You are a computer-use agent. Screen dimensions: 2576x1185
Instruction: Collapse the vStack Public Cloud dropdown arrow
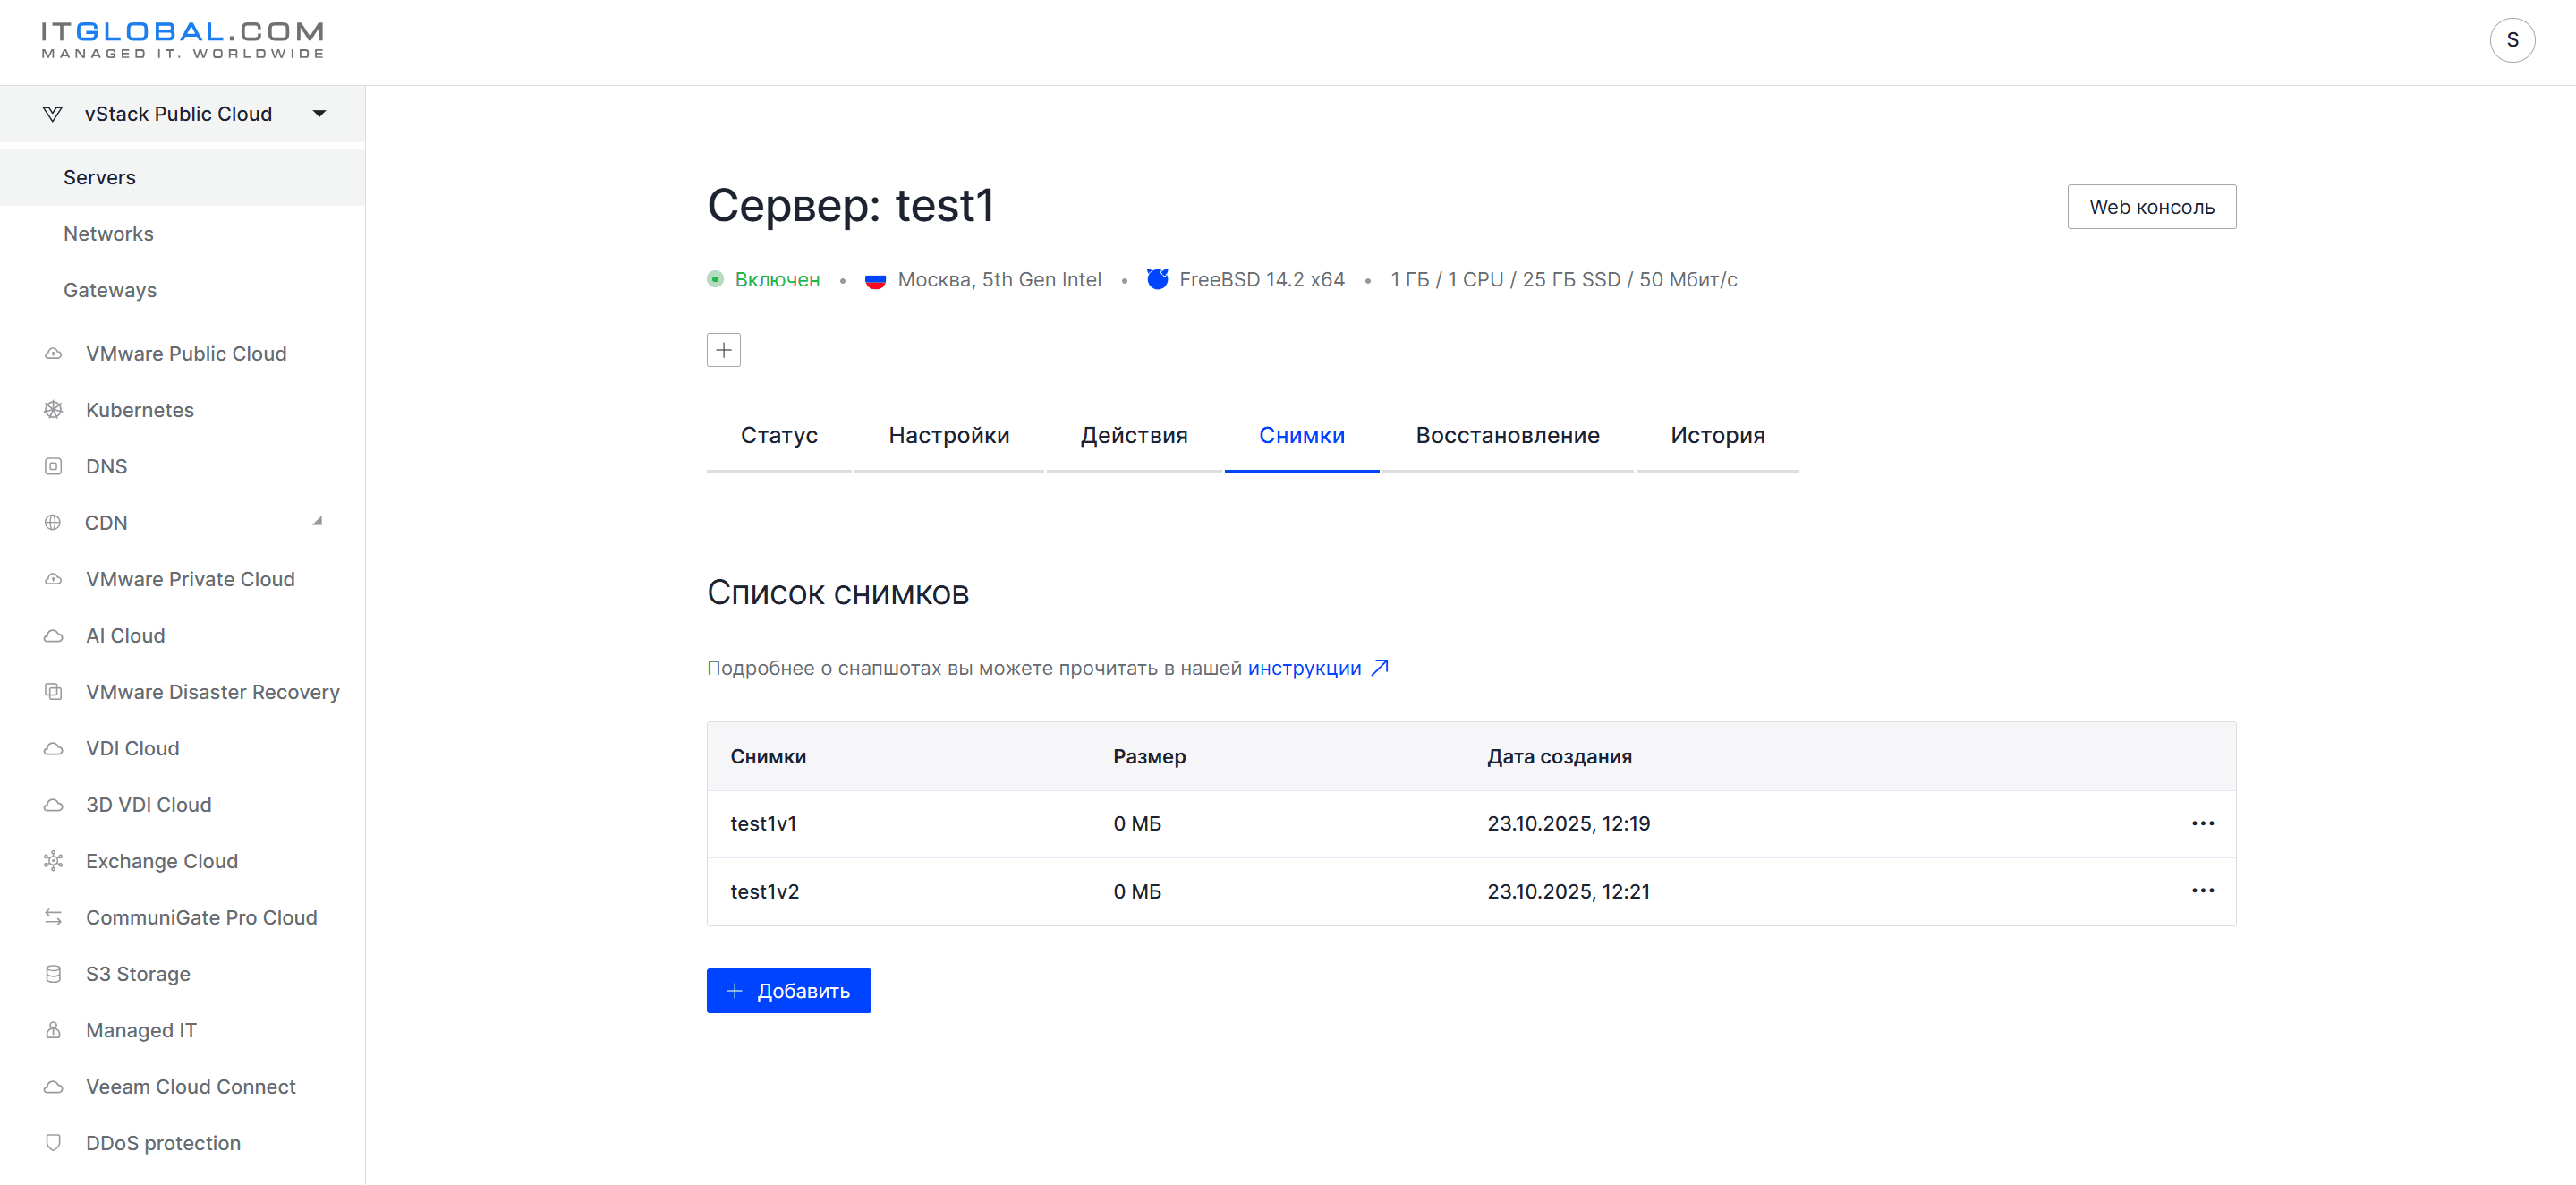(x=320, y=114)
